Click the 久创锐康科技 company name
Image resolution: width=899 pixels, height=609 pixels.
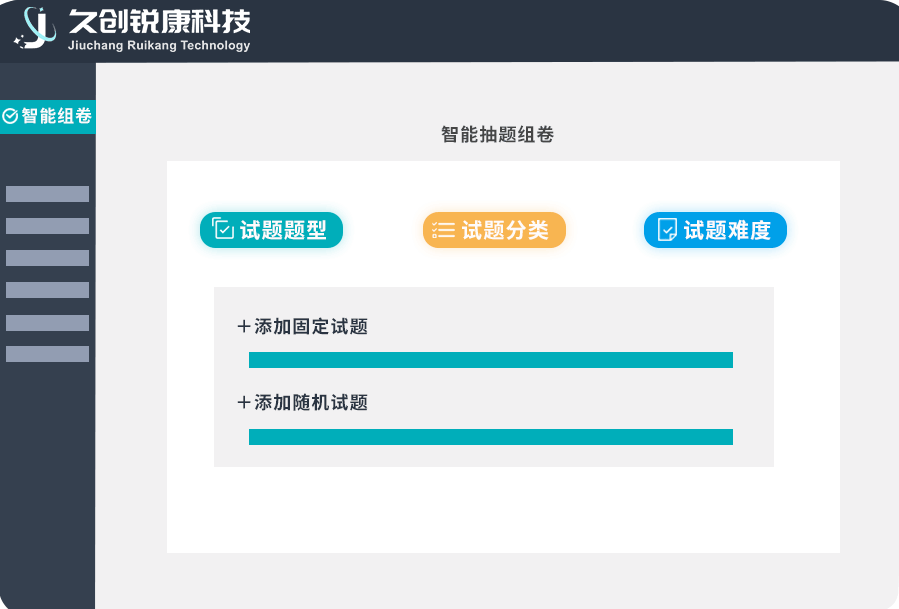pos(160,20)
